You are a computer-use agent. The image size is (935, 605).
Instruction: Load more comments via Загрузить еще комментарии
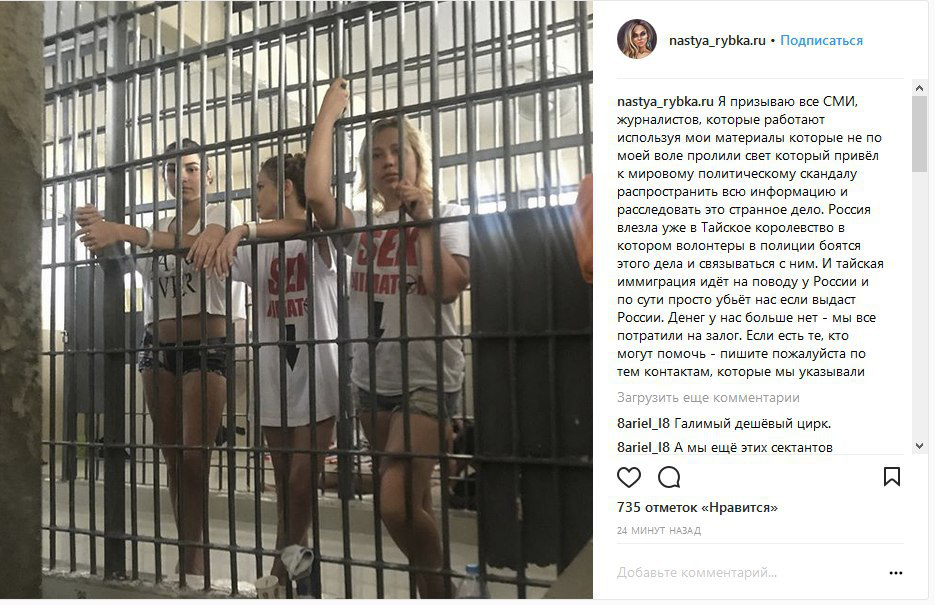(x=708, y=398)
